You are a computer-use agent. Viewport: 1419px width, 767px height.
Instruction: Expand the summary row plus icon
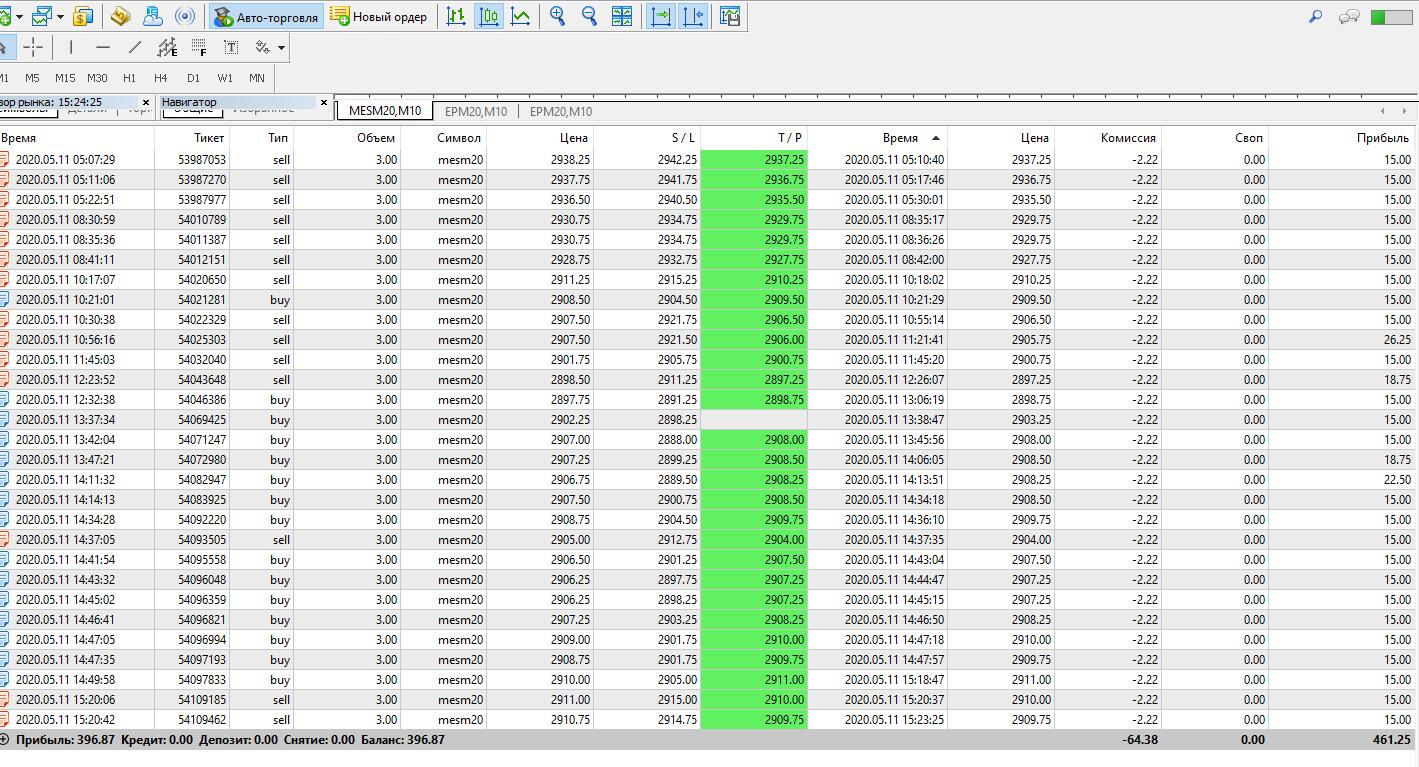coord(5,740)
